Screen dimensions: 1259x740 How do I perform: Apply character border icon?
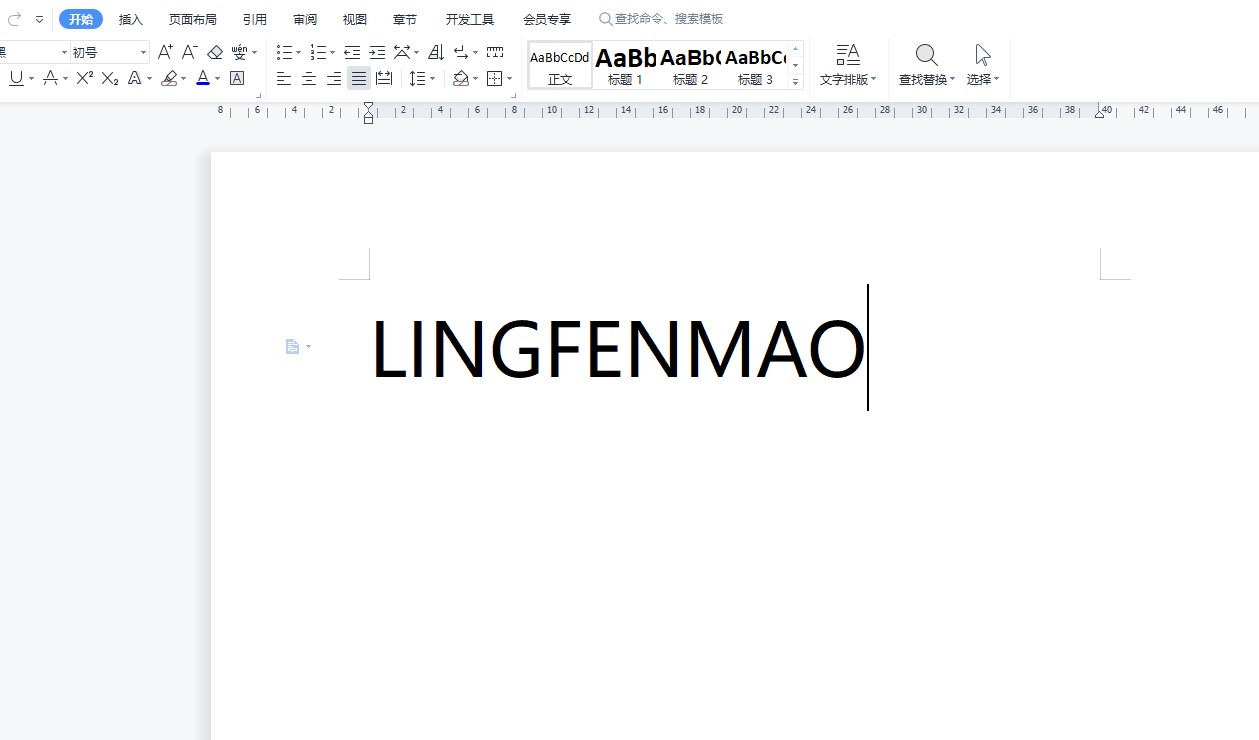237,78
